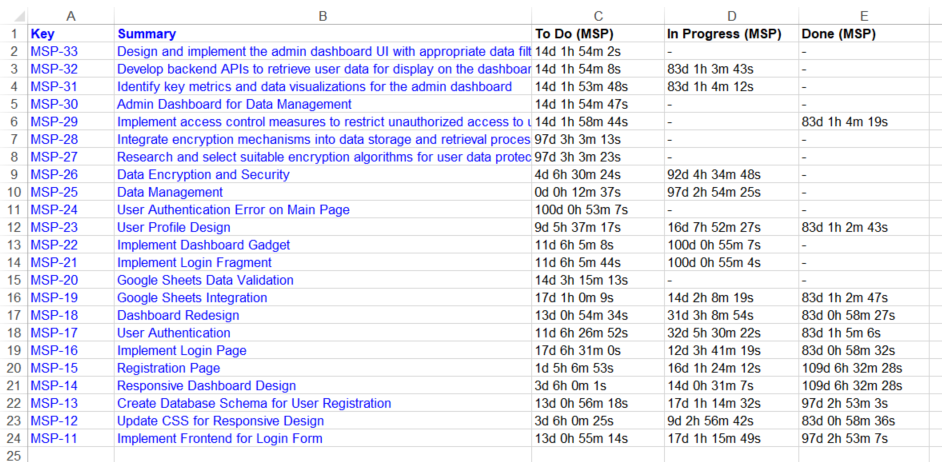Viewport: 942px width, 462px height.
Task: Click the 'User Profile Design' summary
Action: click(x=174, y=228)
